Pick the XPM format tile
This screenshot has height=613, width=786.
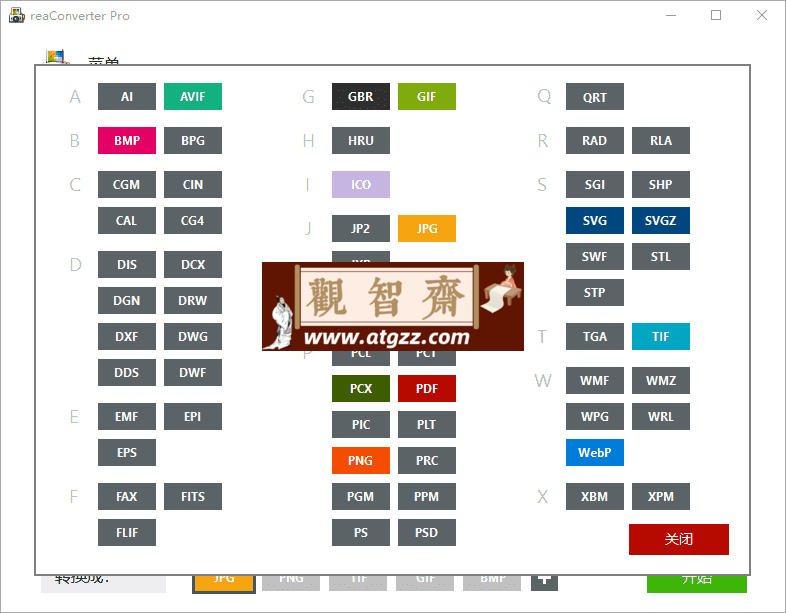point(661,497)
